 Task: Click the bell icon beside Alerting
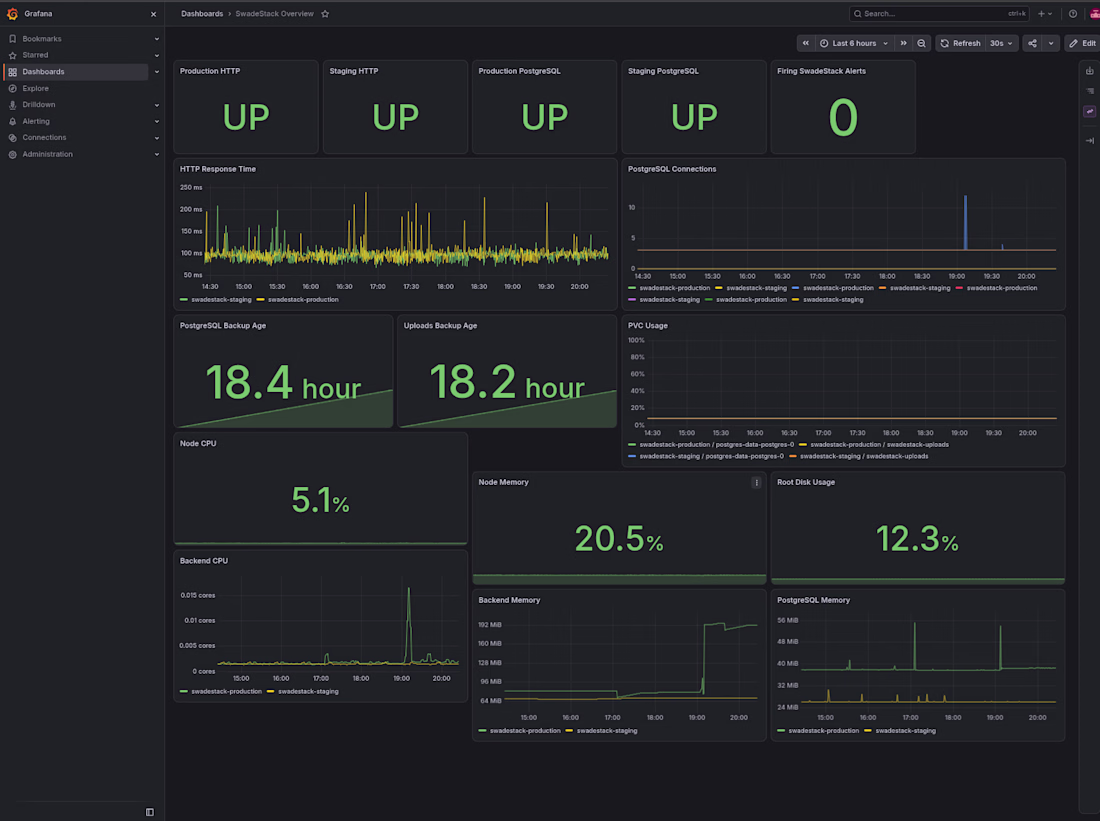point(13,121)
